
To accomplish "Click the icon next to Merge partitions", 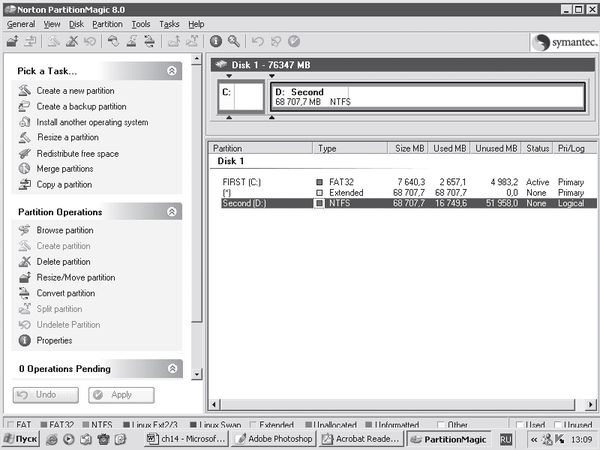I will click(x=26, y=169).
